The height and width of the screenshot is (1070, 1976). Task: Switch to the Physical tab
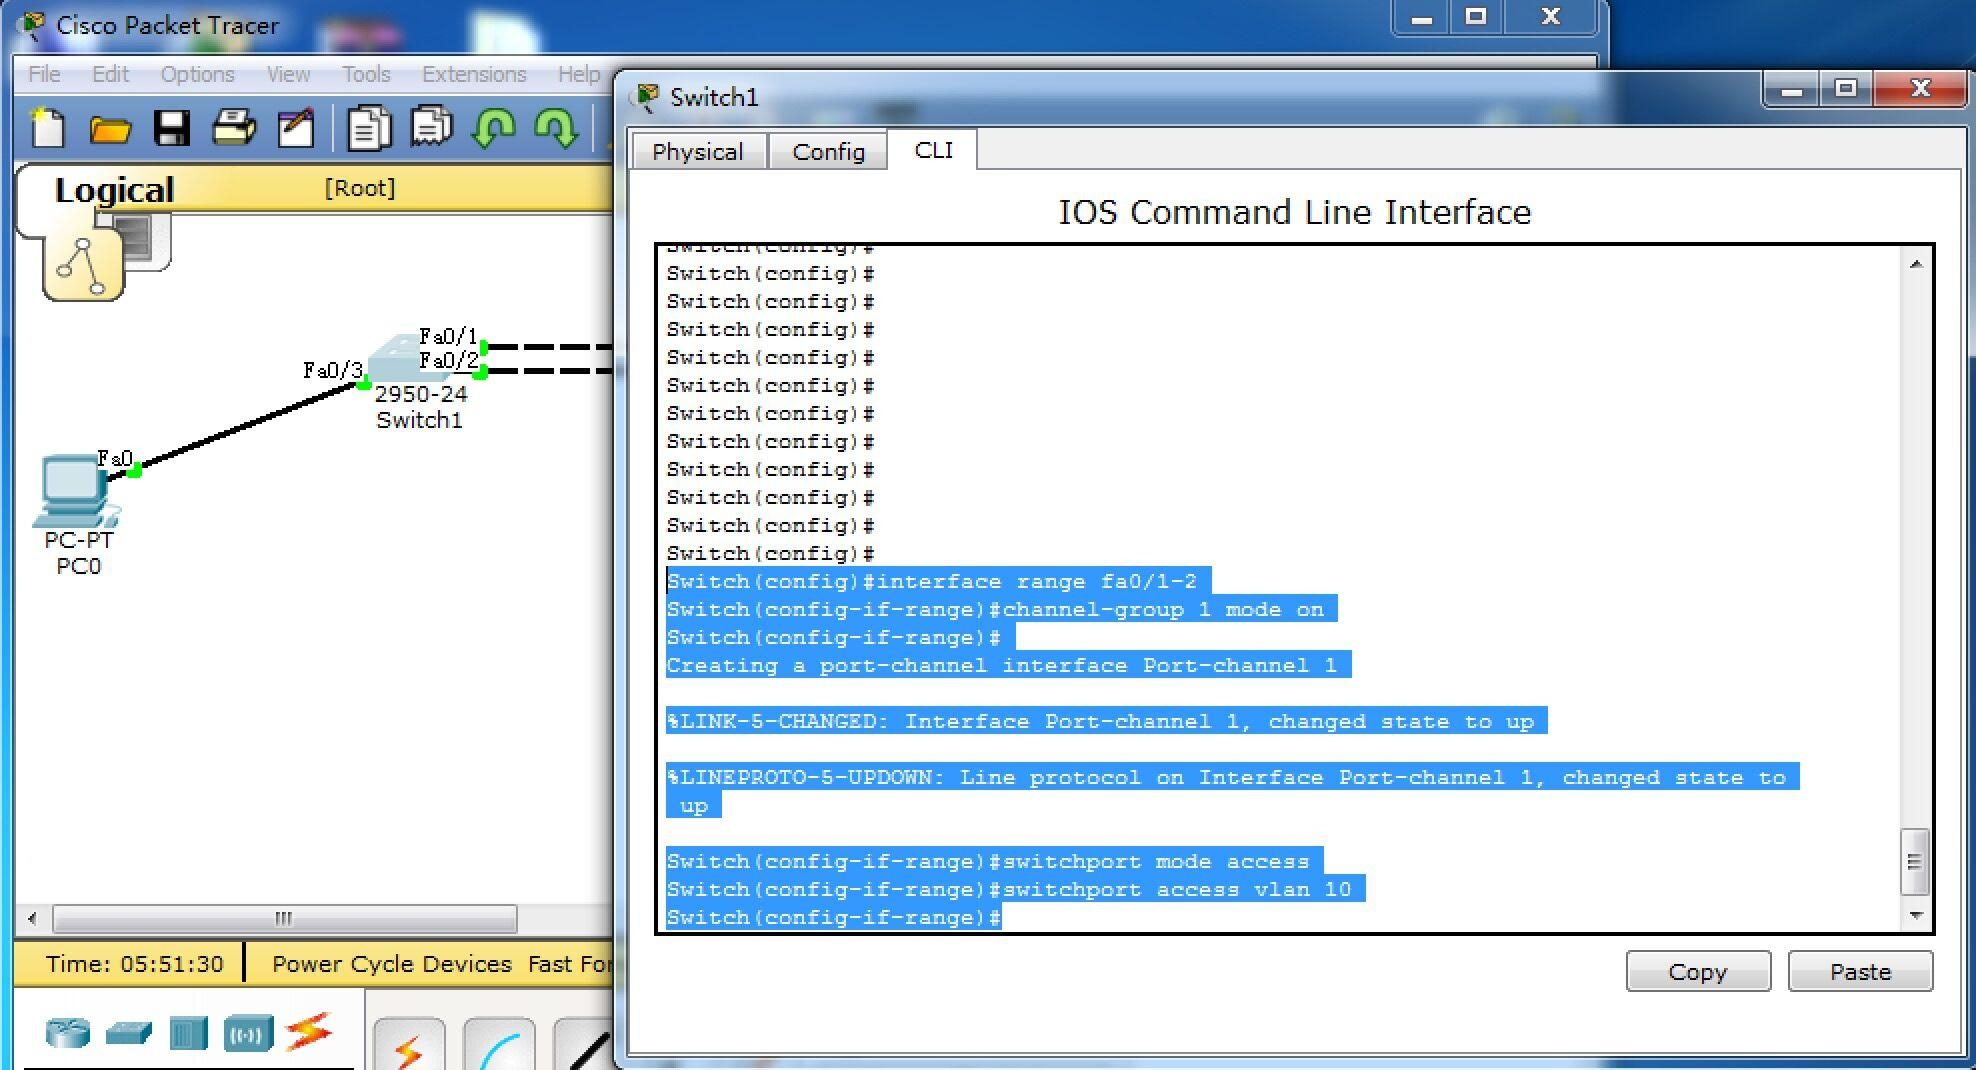pos(697,152)
